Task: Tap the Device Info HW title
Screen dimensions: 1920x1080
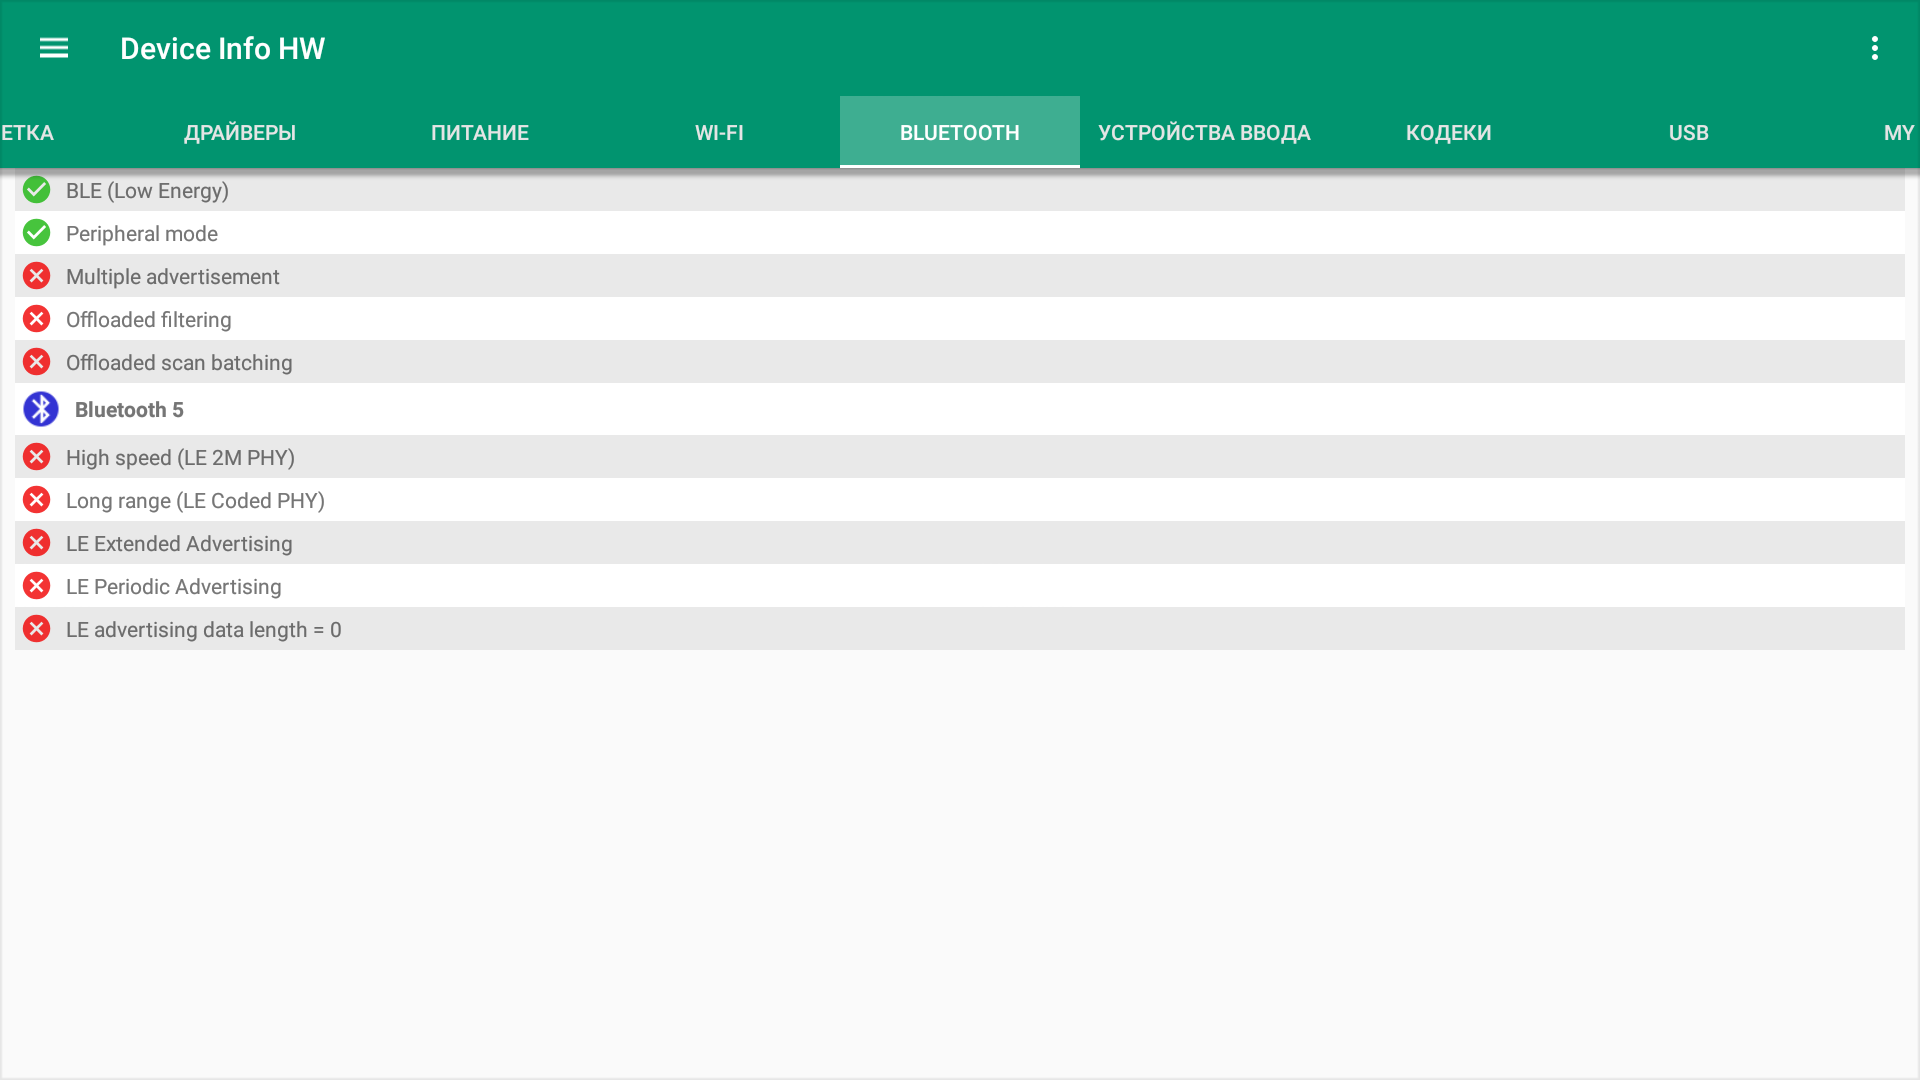Action: [x=222, y=48]
